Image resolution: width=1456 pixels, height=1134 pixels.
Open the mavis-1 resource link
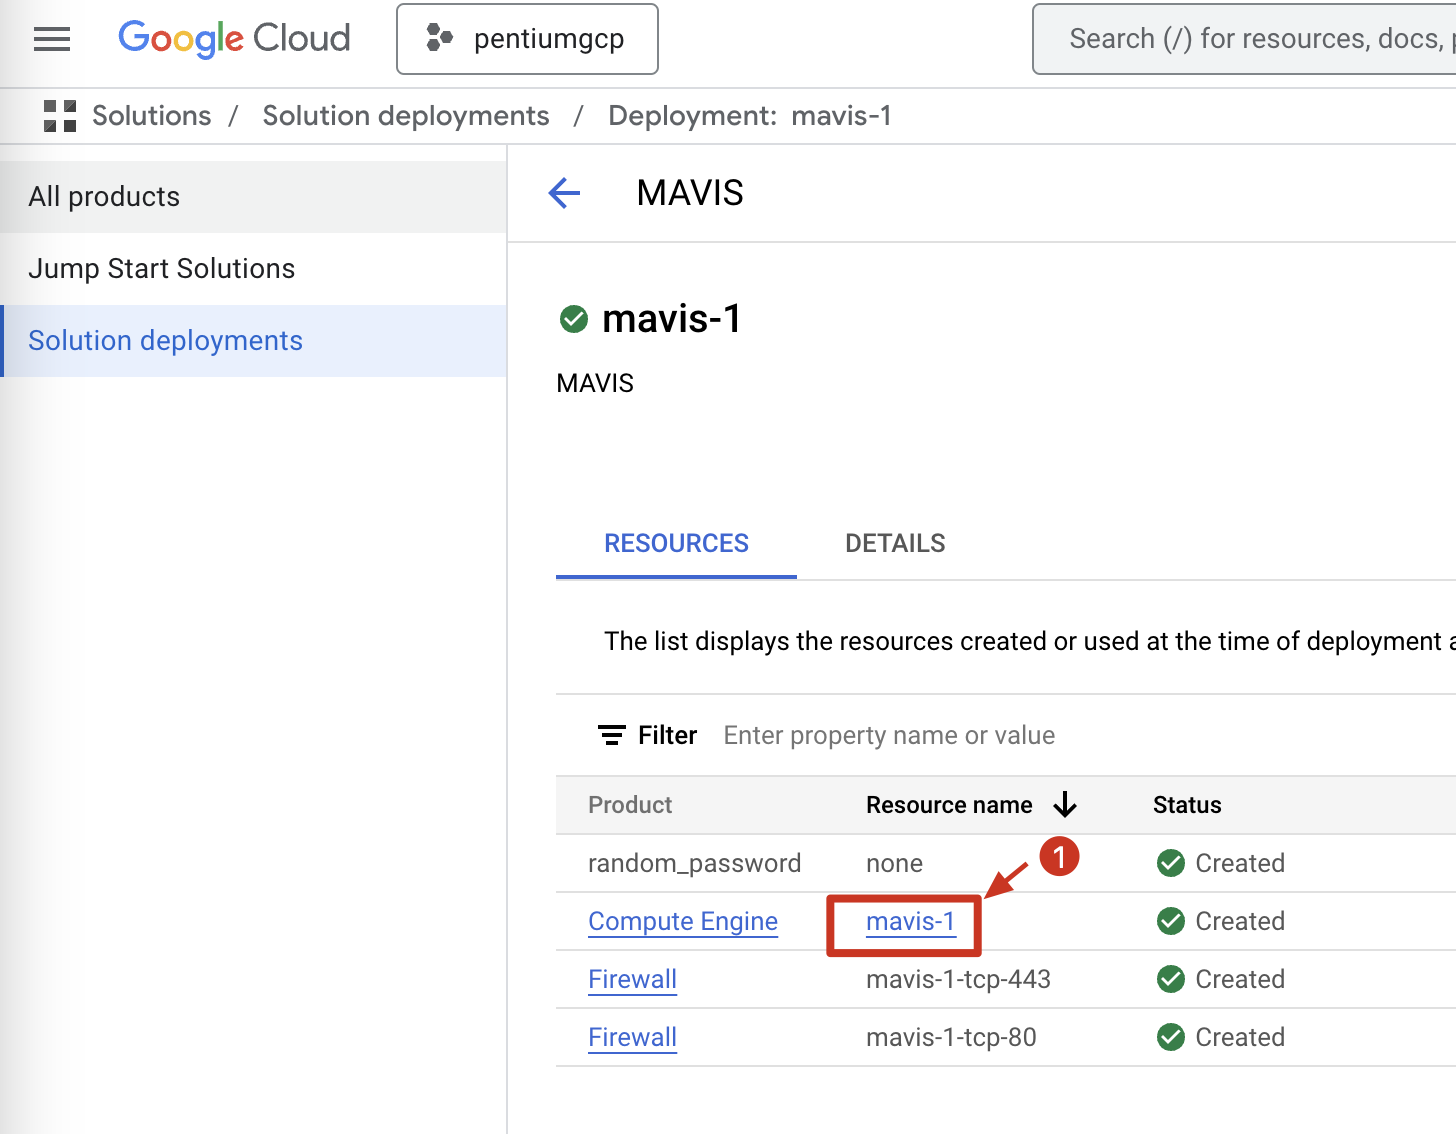910,921
